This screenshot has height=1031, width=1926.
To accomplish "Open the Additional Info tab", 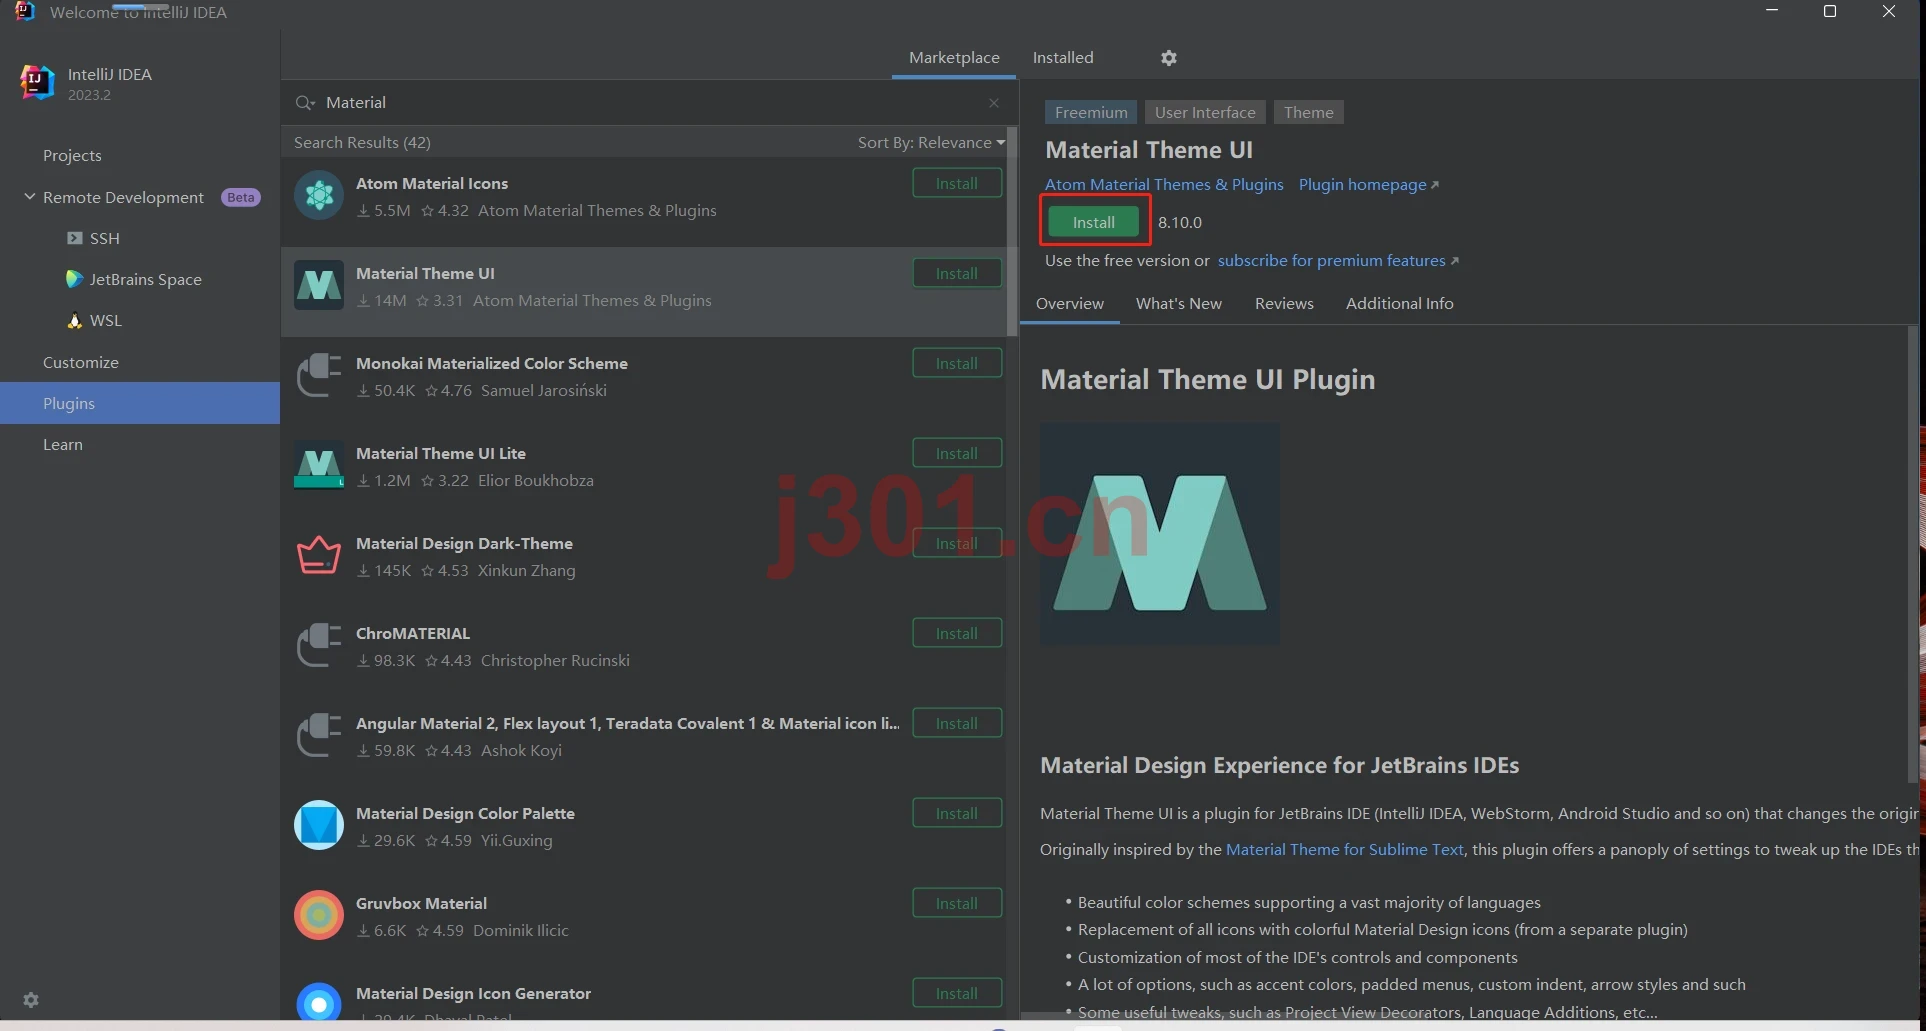I will pyautogui.click(x=1400, y=303).
